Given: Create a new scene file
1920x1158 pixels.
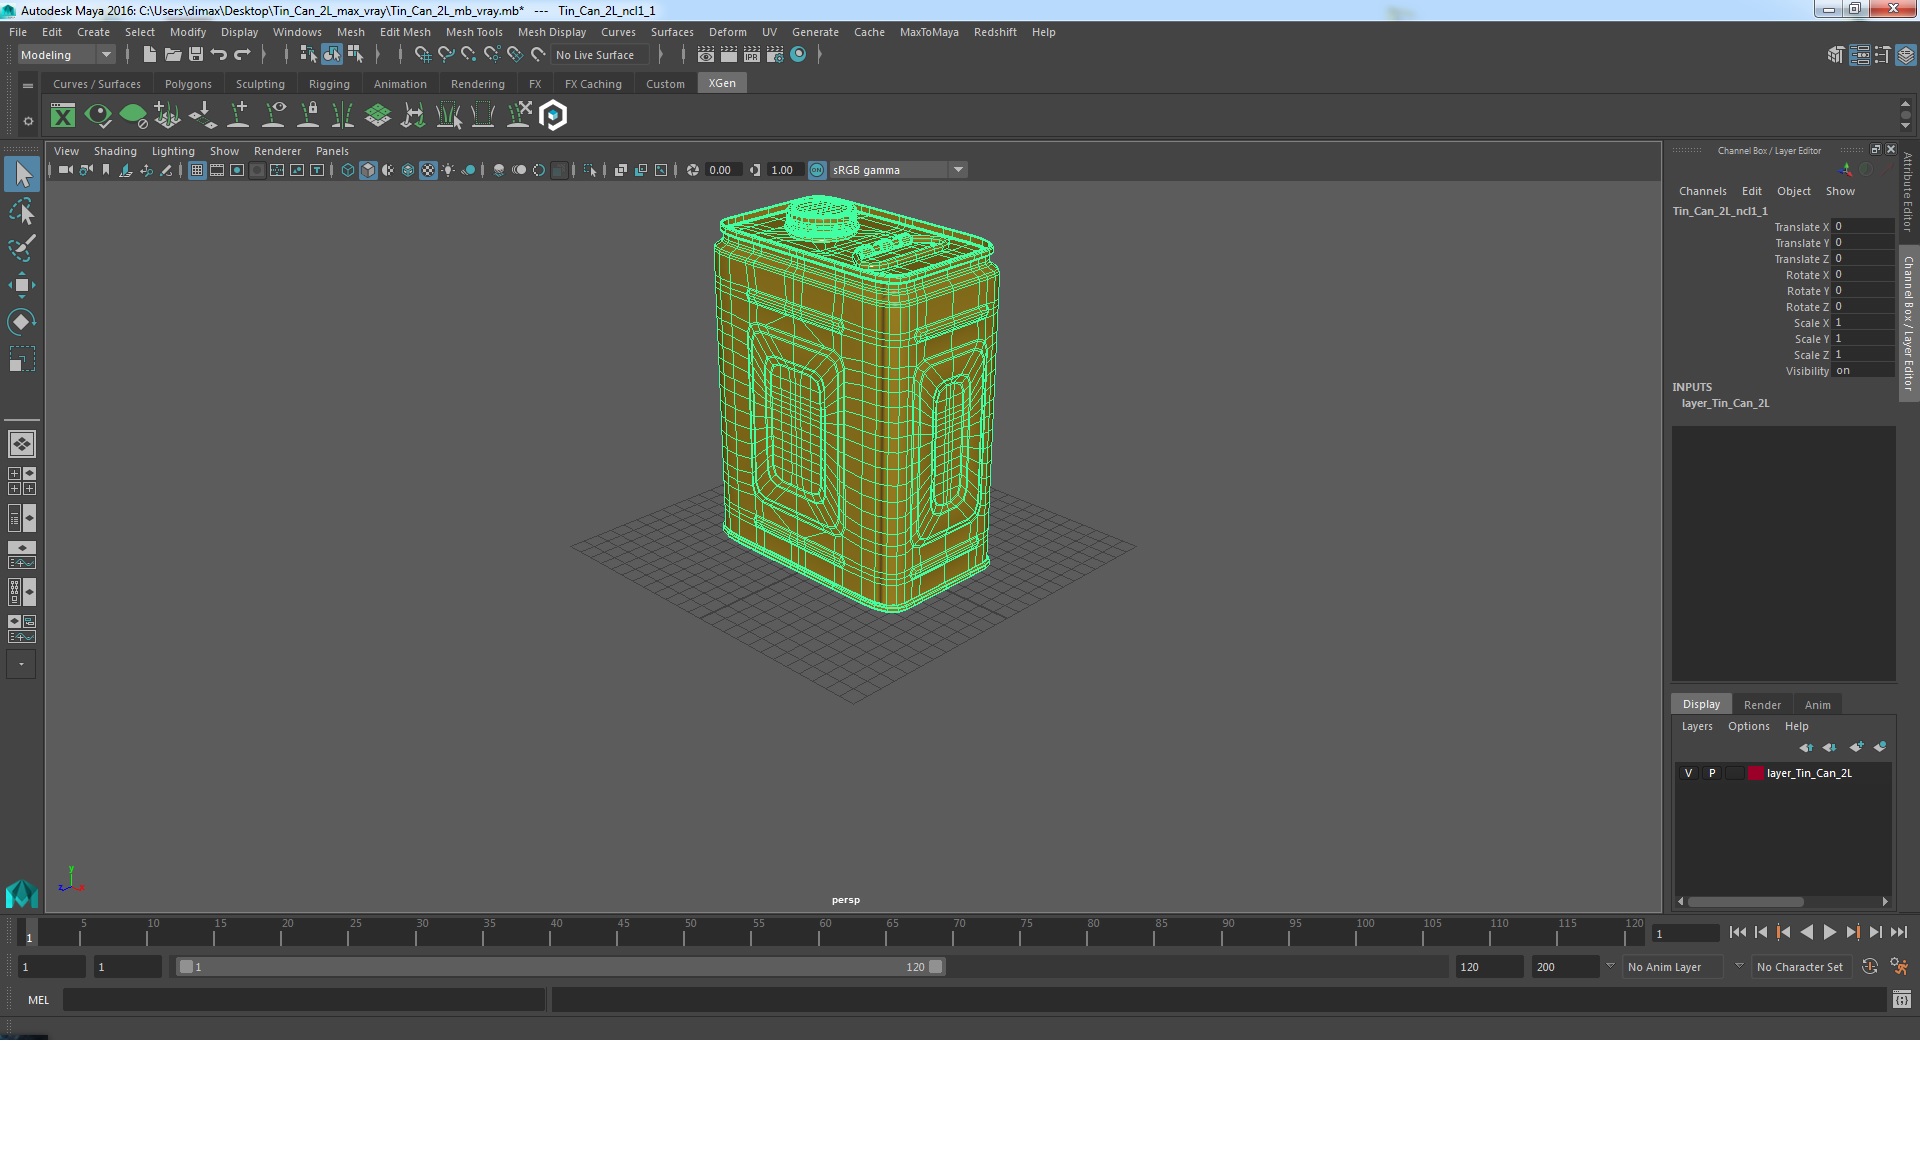Looking at the screenshot, I should pos(149,54).
